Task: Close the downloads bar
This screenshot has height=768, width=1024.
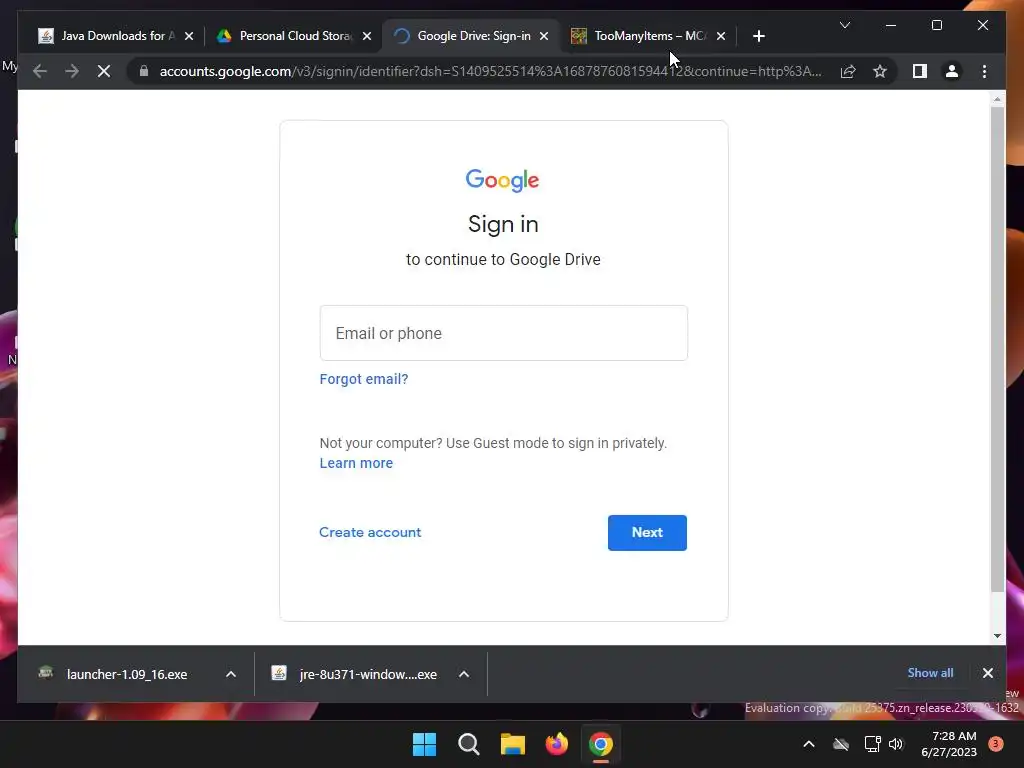Action: [x=988, y=673]
